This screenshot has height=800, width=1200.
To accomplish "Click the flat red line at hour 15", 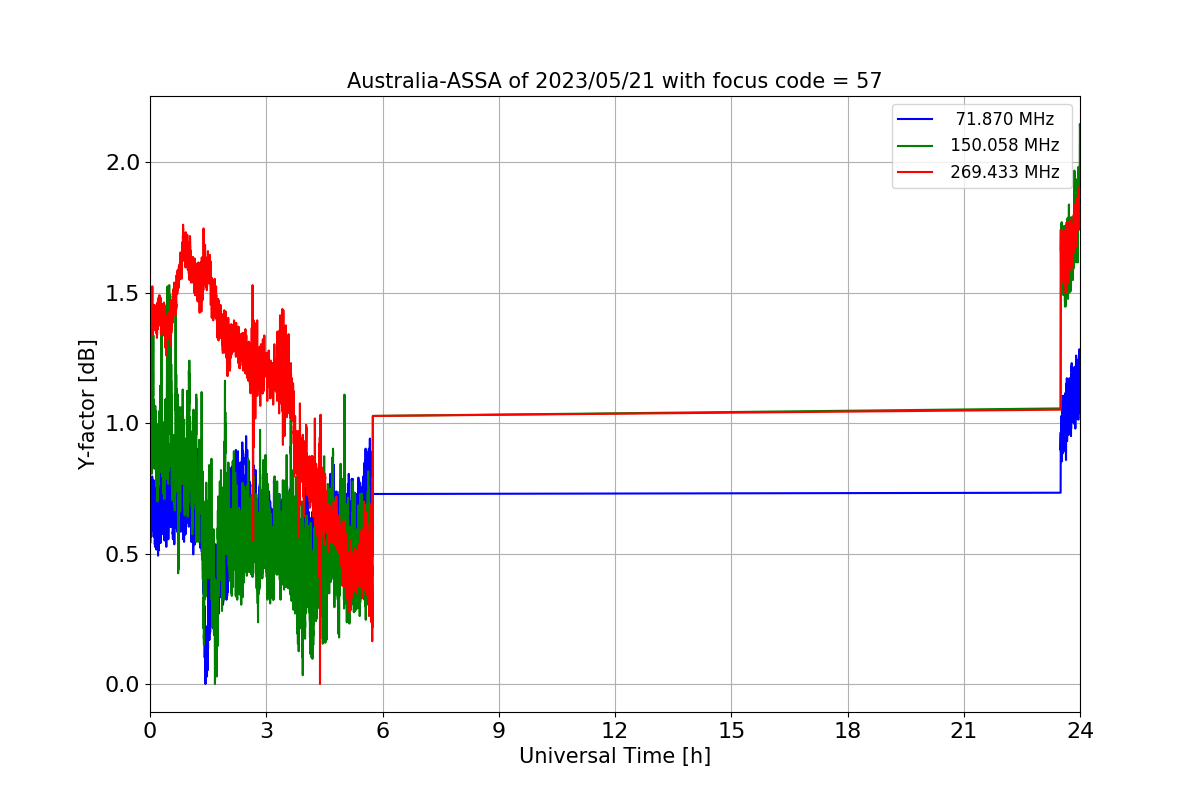I will coord(731,412).
